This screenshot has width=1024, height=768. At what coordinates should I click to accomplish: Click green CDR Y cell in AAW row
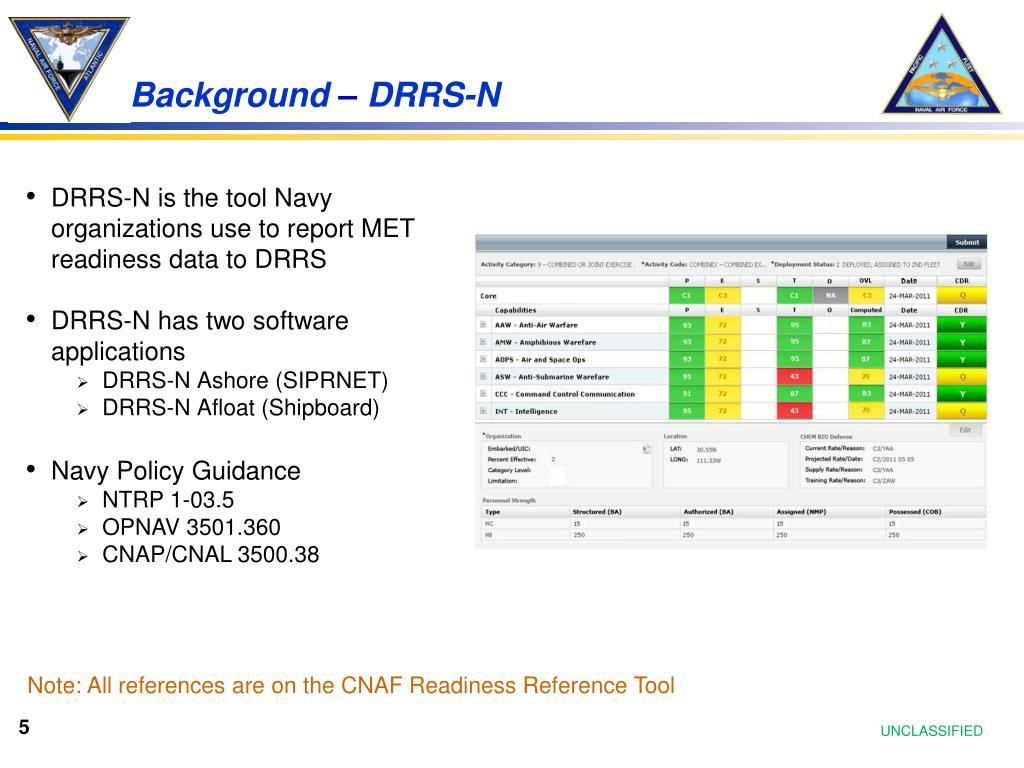point(962,325)
